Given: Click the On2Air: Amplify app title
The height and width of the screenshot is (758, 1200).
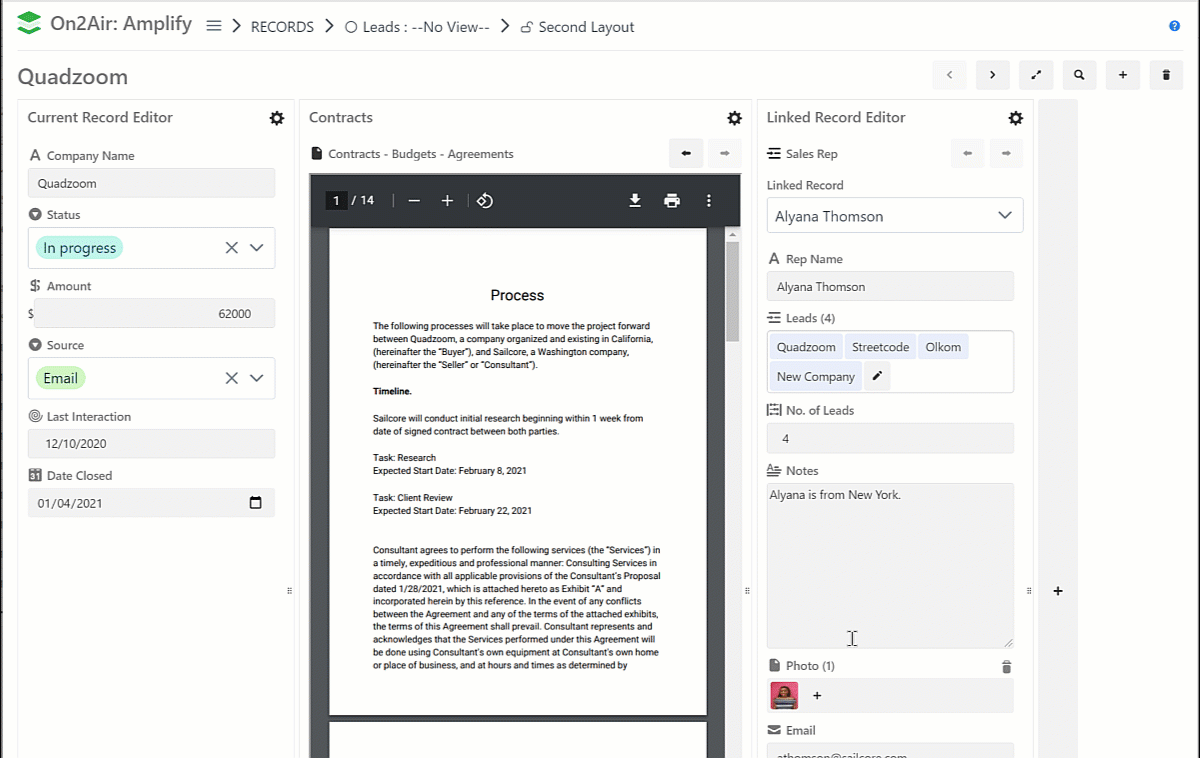Looking at the screenshot, I should coord(121,24).
